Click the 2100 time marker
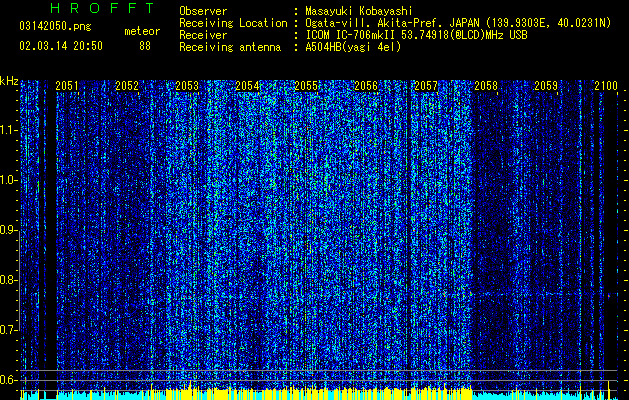Image resolution: width=629 pixels, height=400 pixels. pos(606,86)
